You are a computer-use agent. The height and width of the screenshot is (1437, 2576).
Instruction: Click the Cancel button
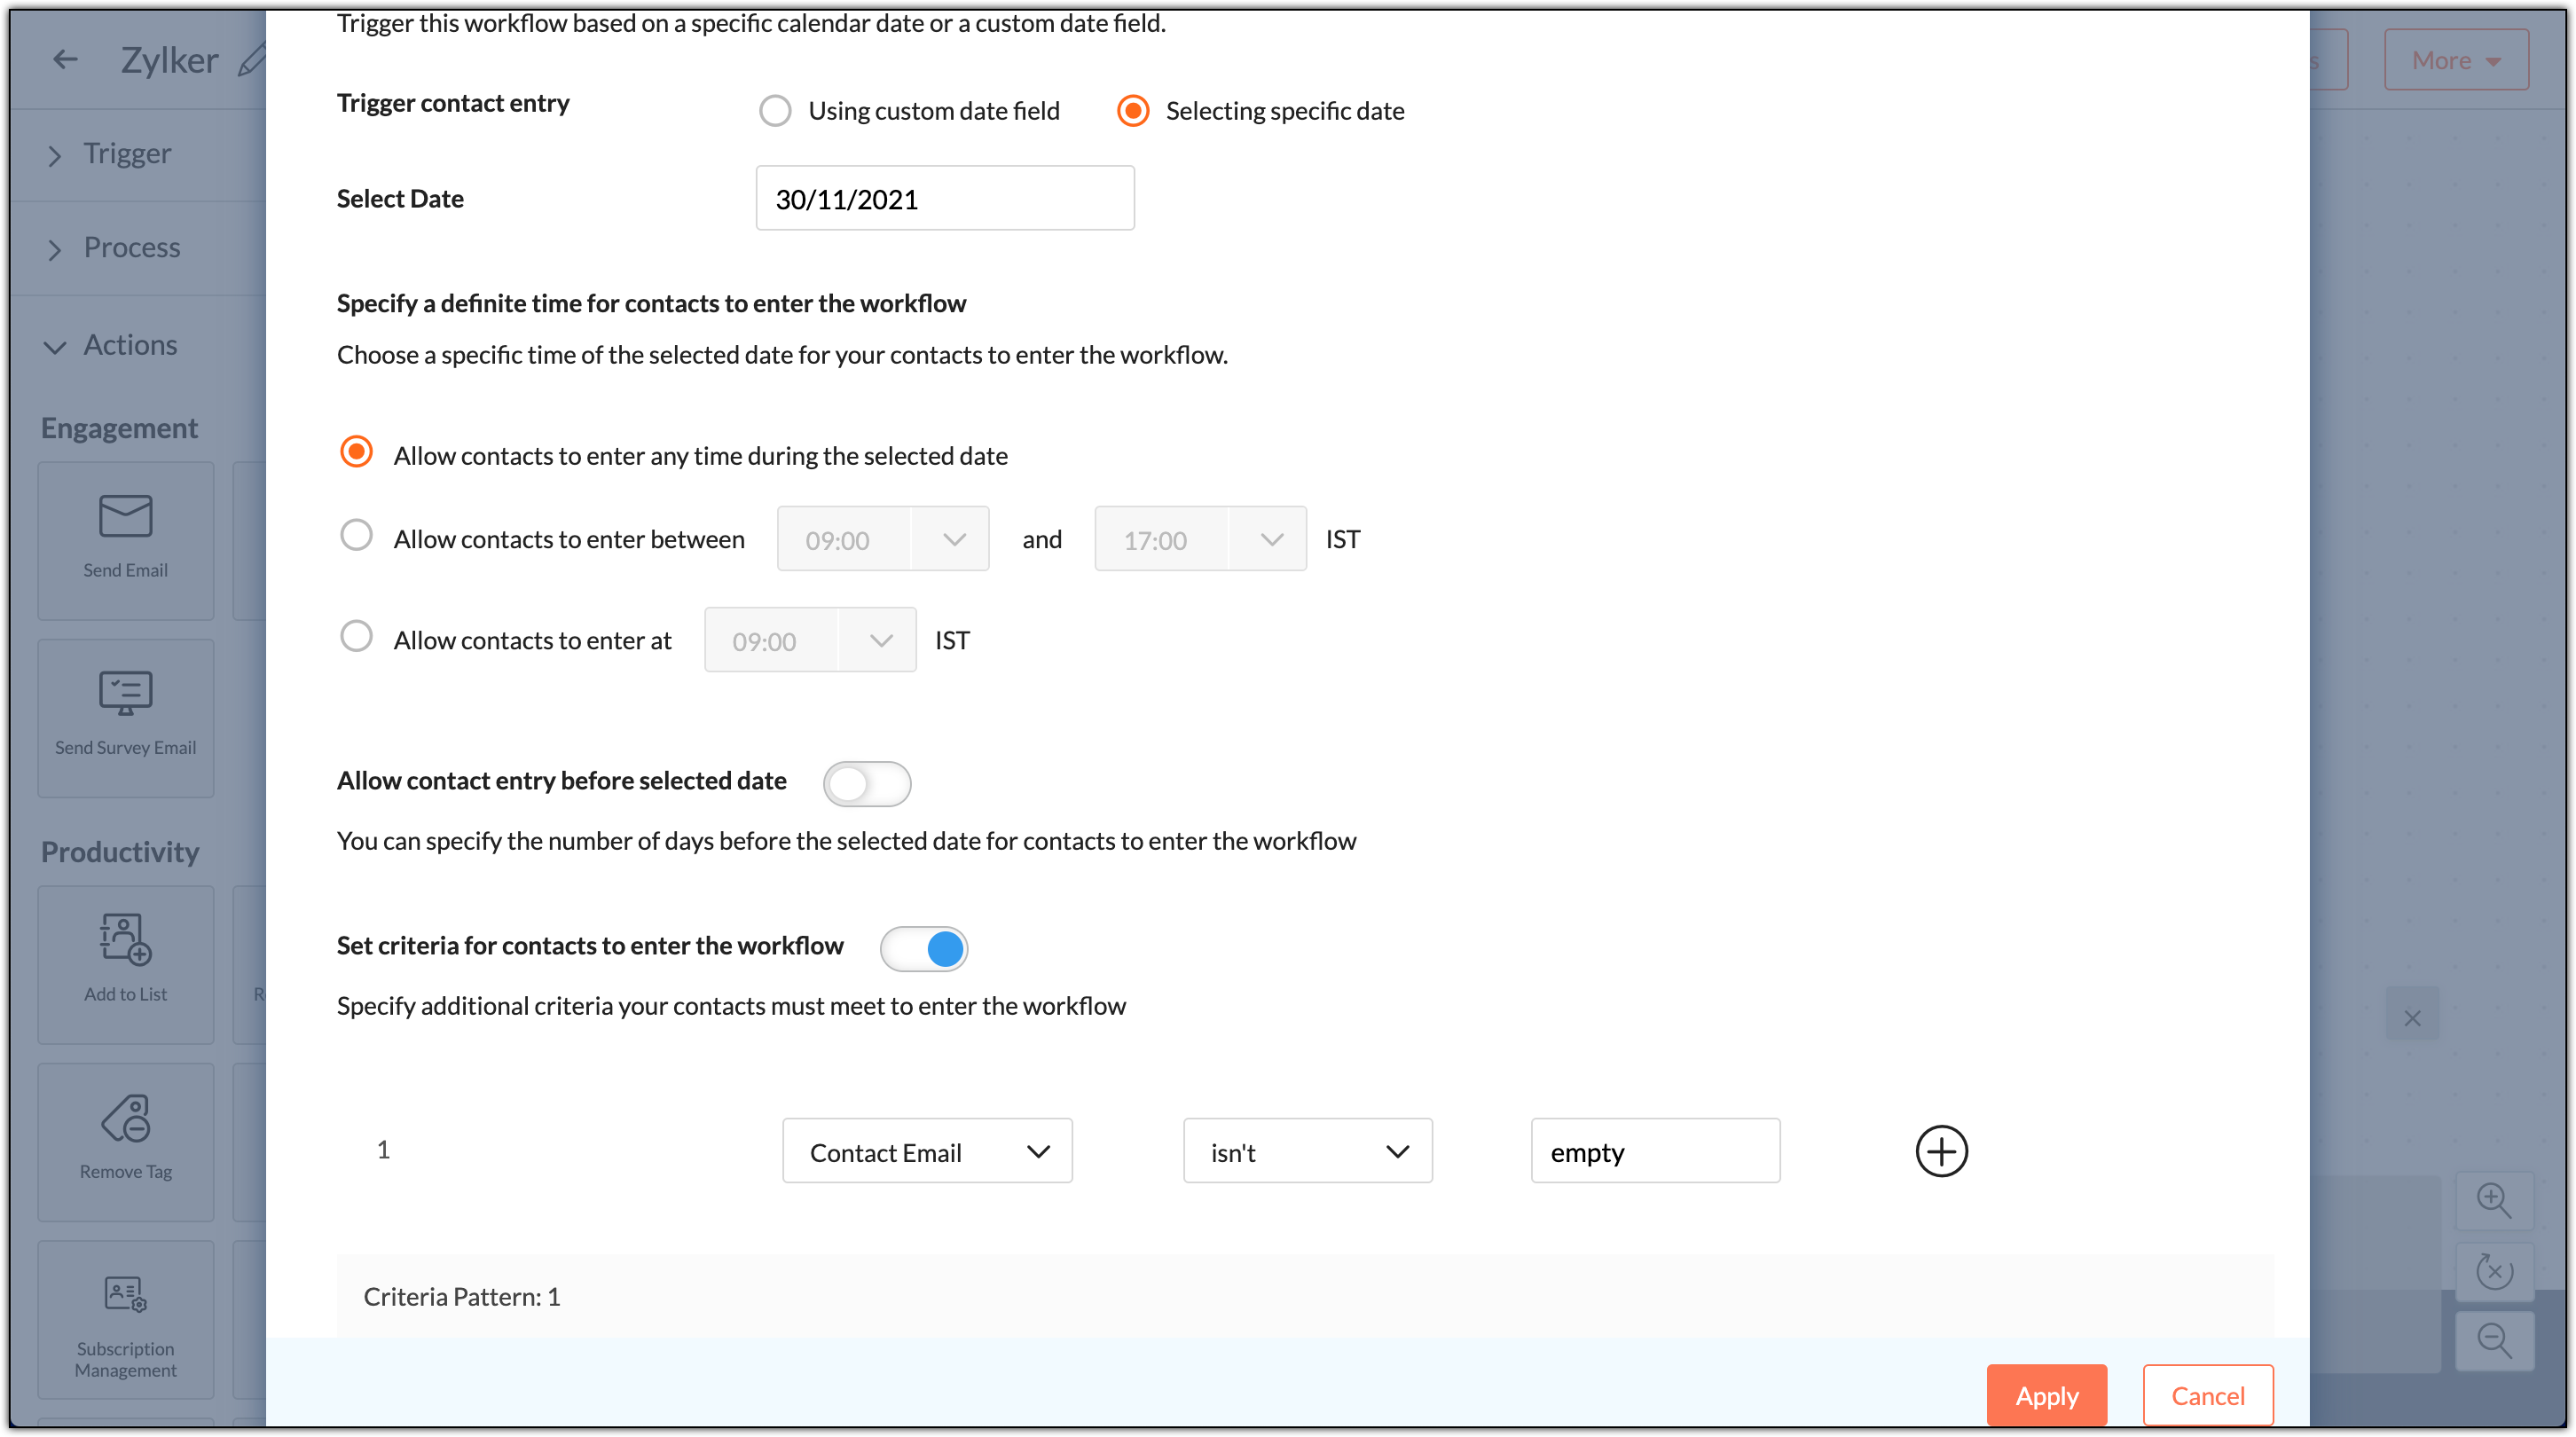click(2207, 1396)
